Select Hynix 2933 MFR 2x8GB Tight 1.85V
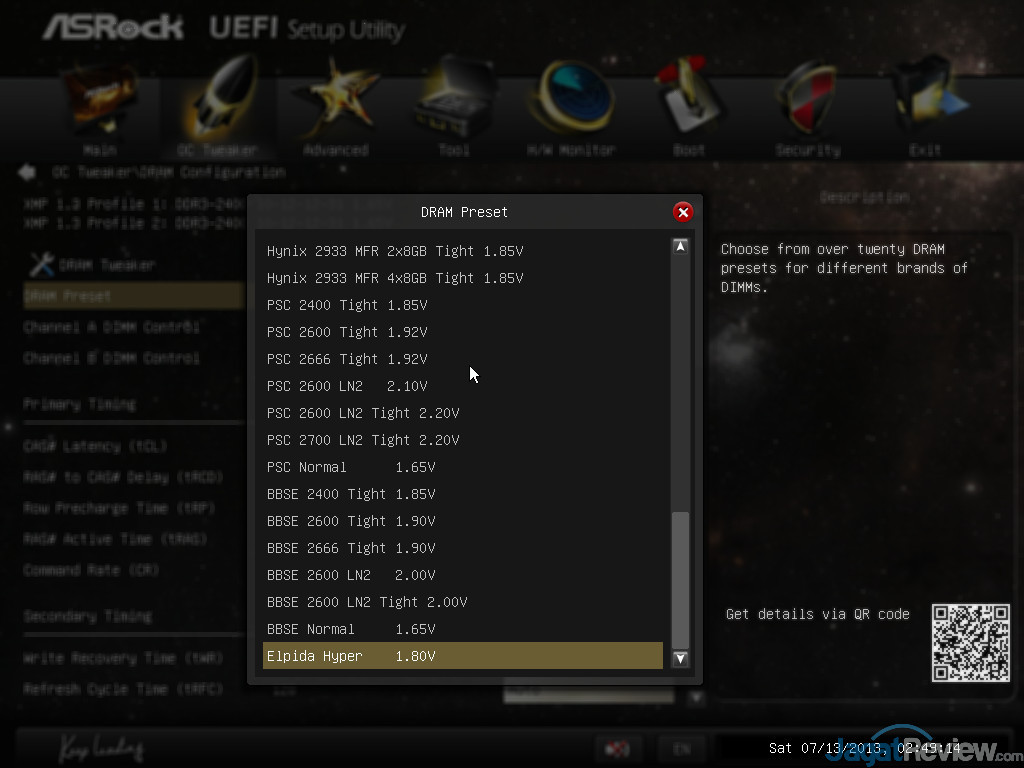 [462, 251]
